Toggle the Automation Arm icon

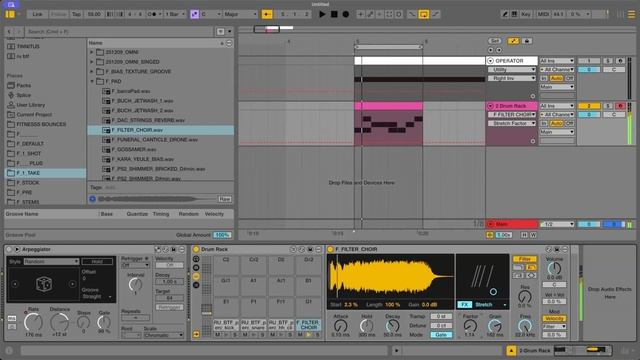pos(370,14)
